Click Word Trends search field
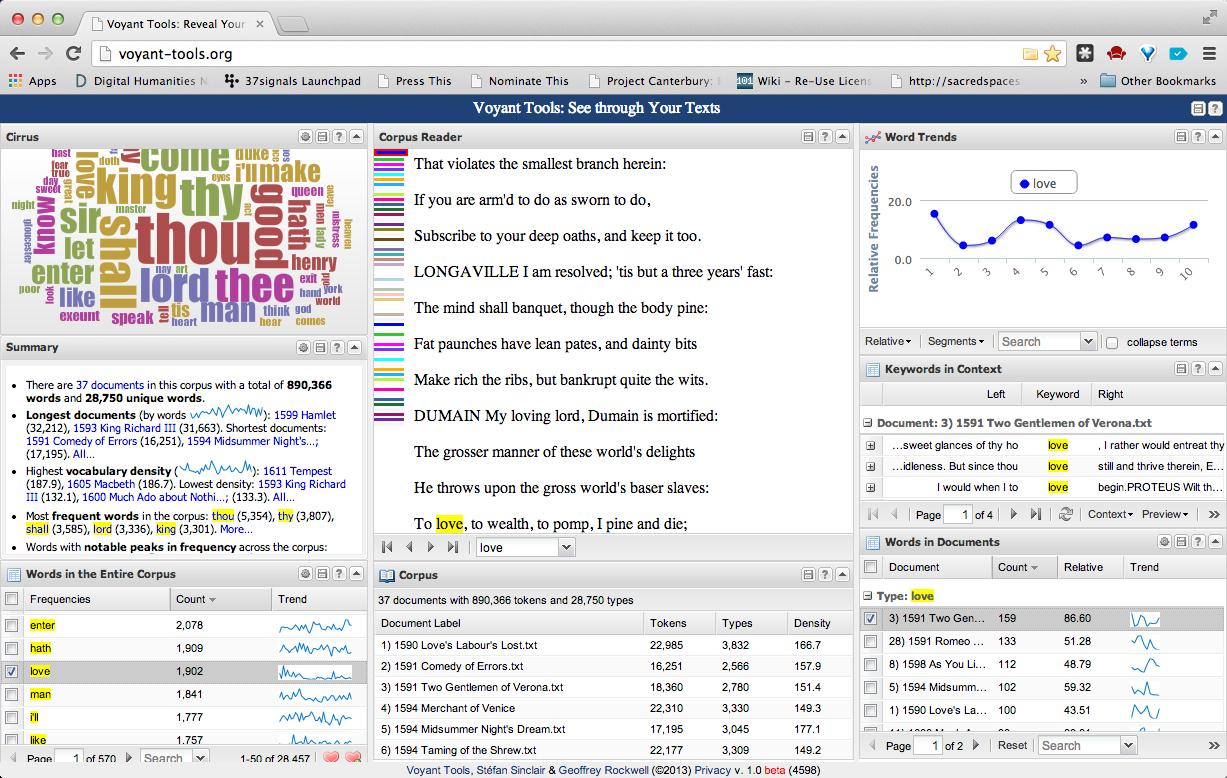 point(1039,341)
